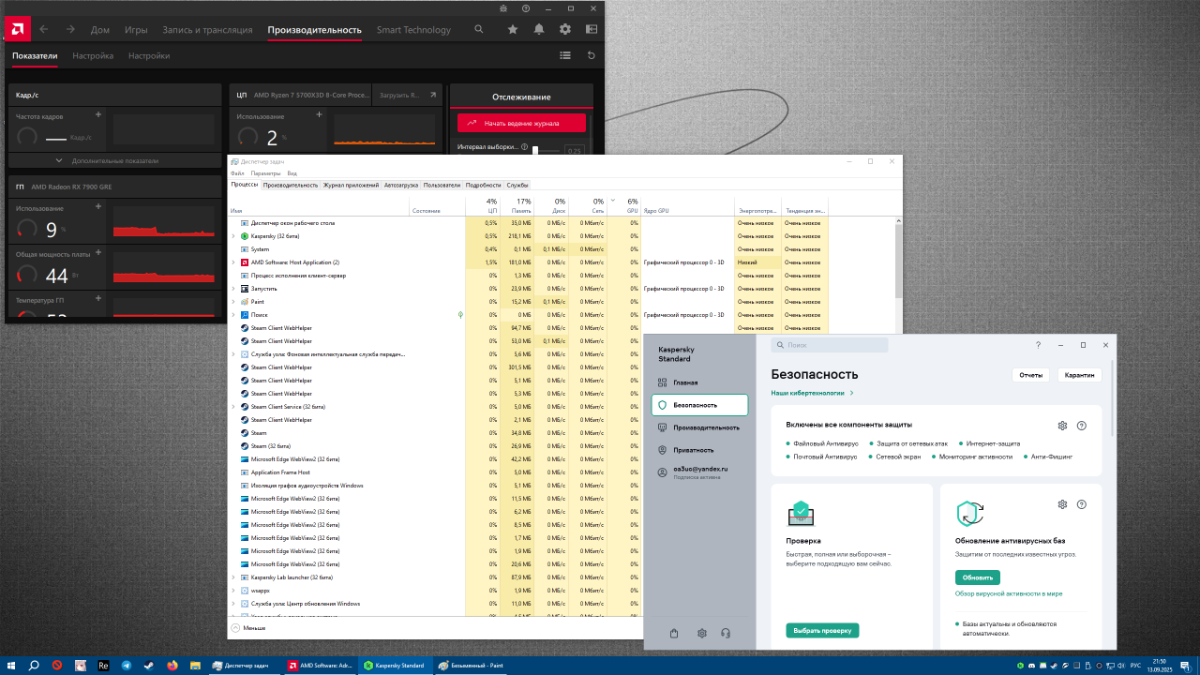Click Начать ведение журнала in AMD Software
The width and height of the screenshot is (1200, 675).
pyautogui.click(x=522, y=123)
